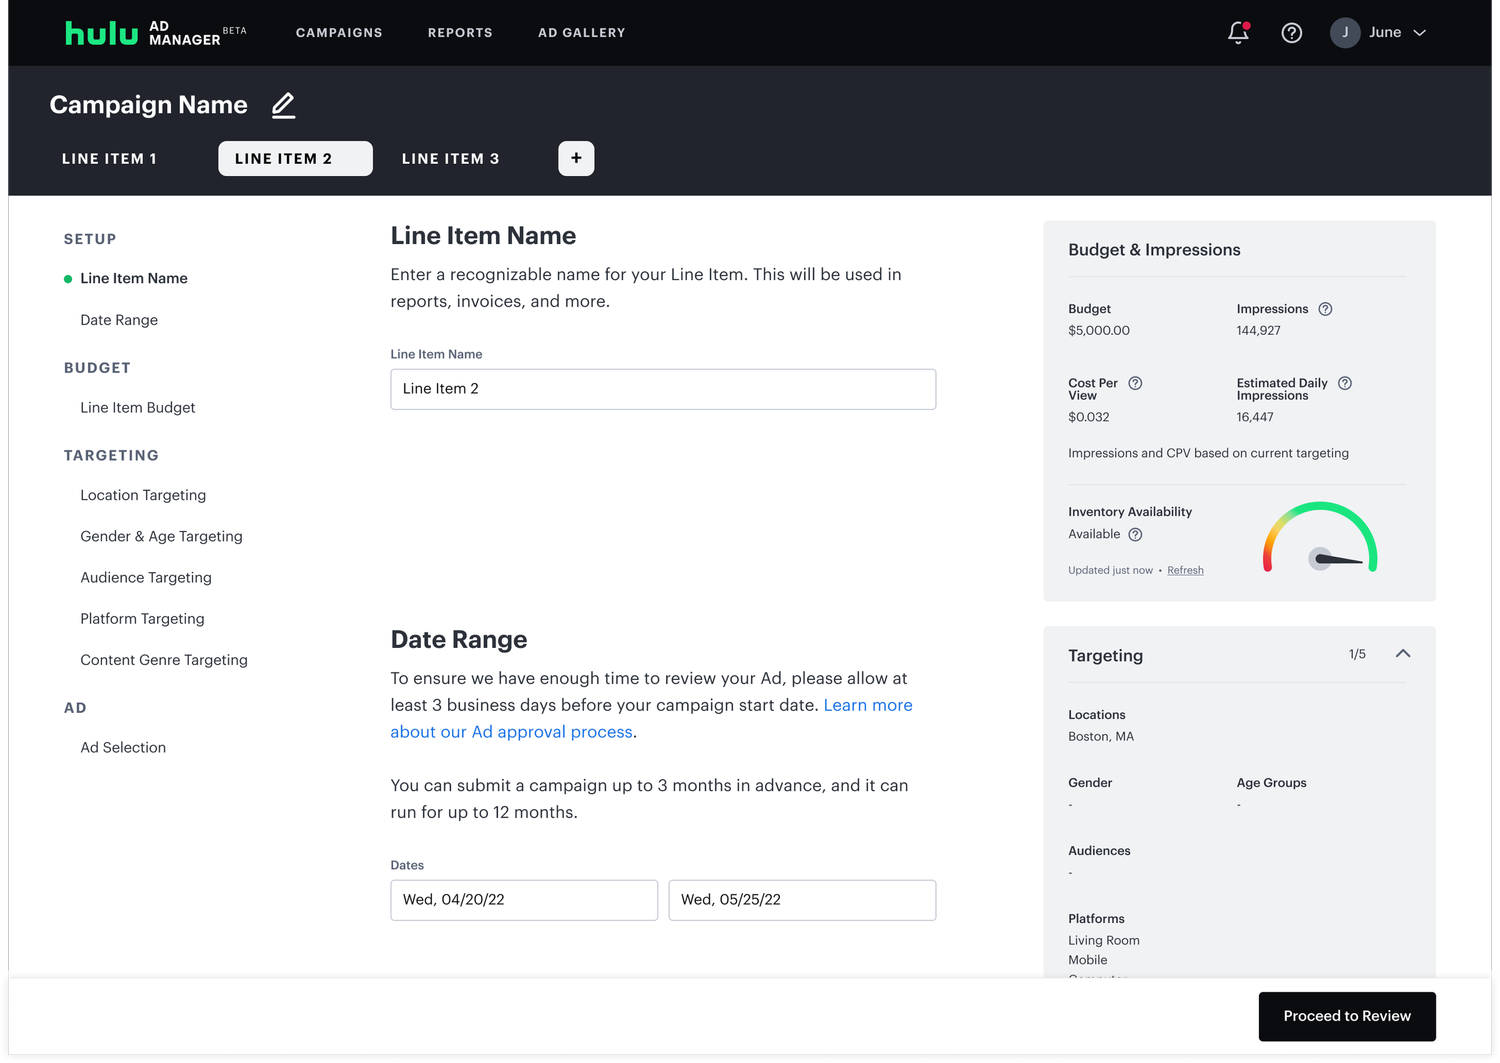
Task: Add a new line item with plus button
Action: (576, 158)
